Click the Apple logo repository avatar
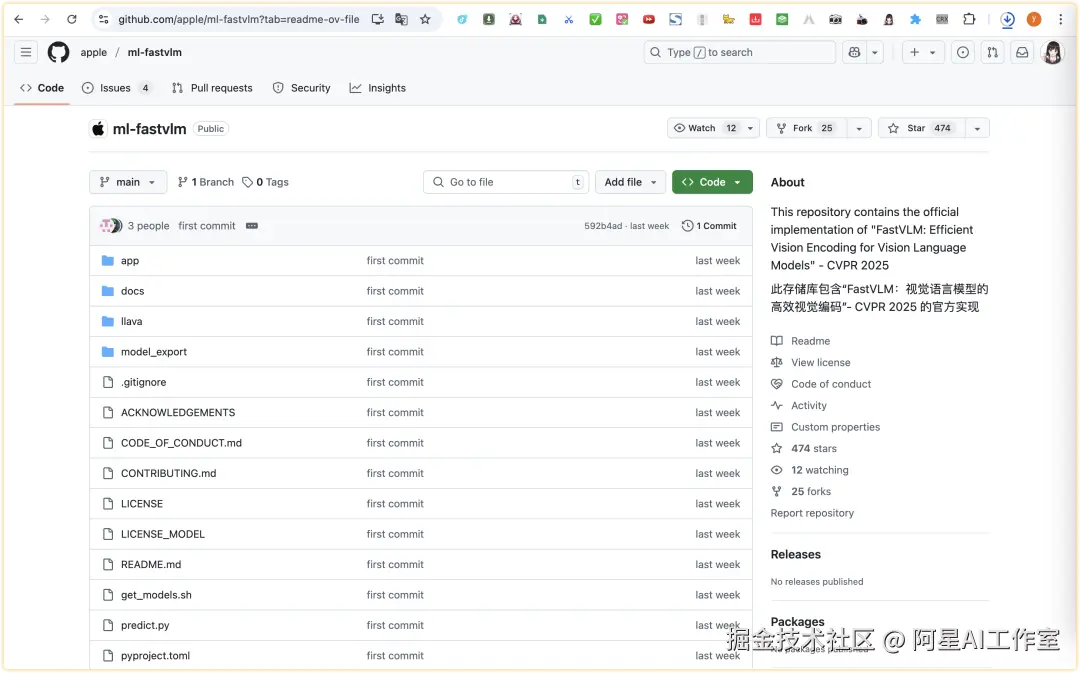 click(98, 129)
